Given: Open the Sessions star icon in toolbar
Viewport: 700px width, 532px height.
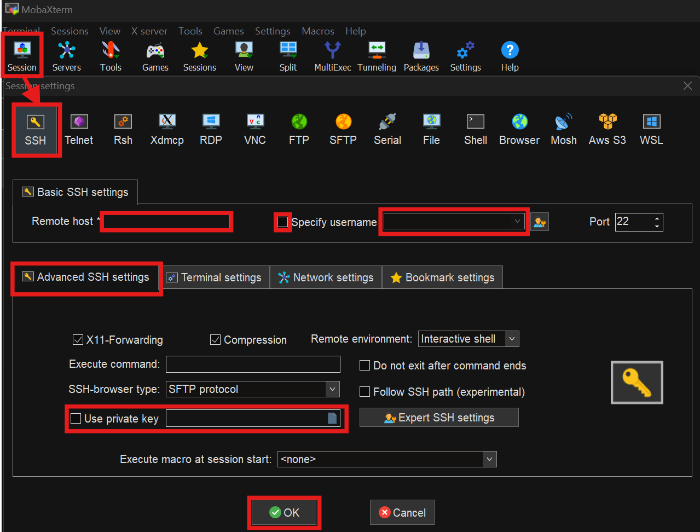Looking at the screenshot, I should tap(200, 56).
